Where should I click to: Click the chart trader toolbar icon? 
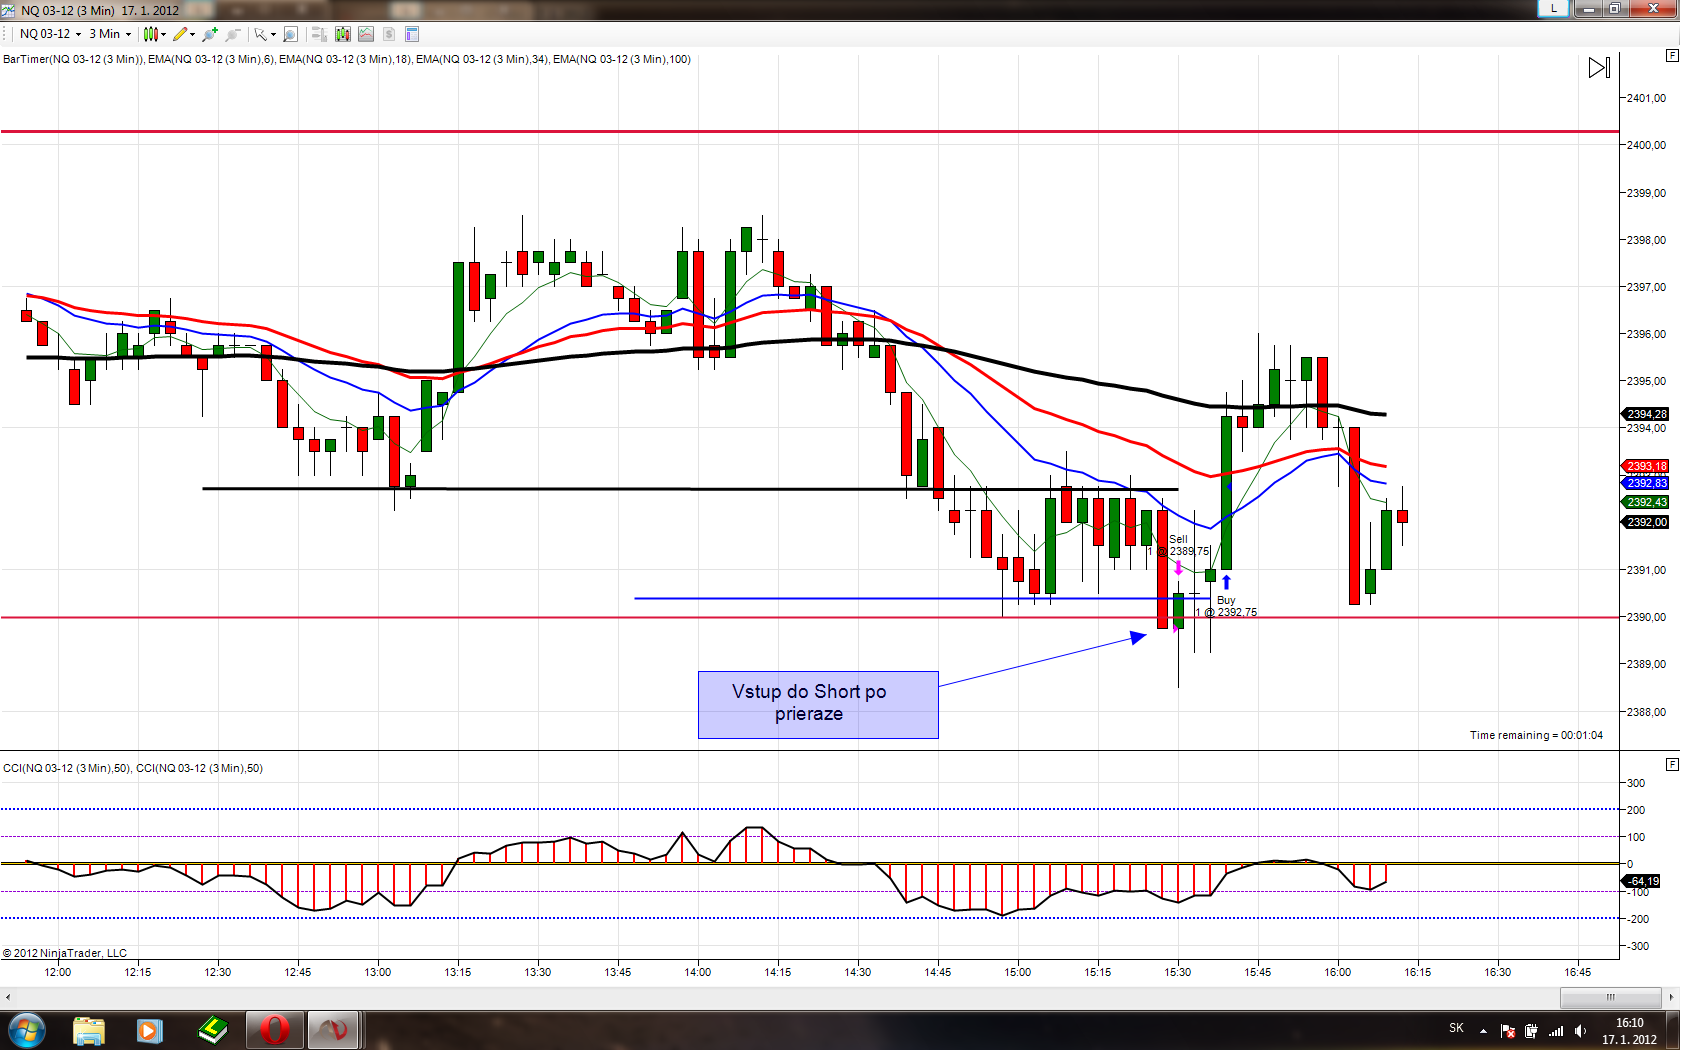(319, 34)
